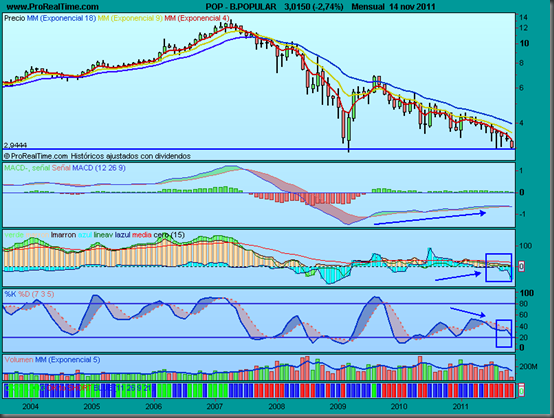Click the cero (15) legend label
This screenshot has width=554, height=418.
click(169, 235)
